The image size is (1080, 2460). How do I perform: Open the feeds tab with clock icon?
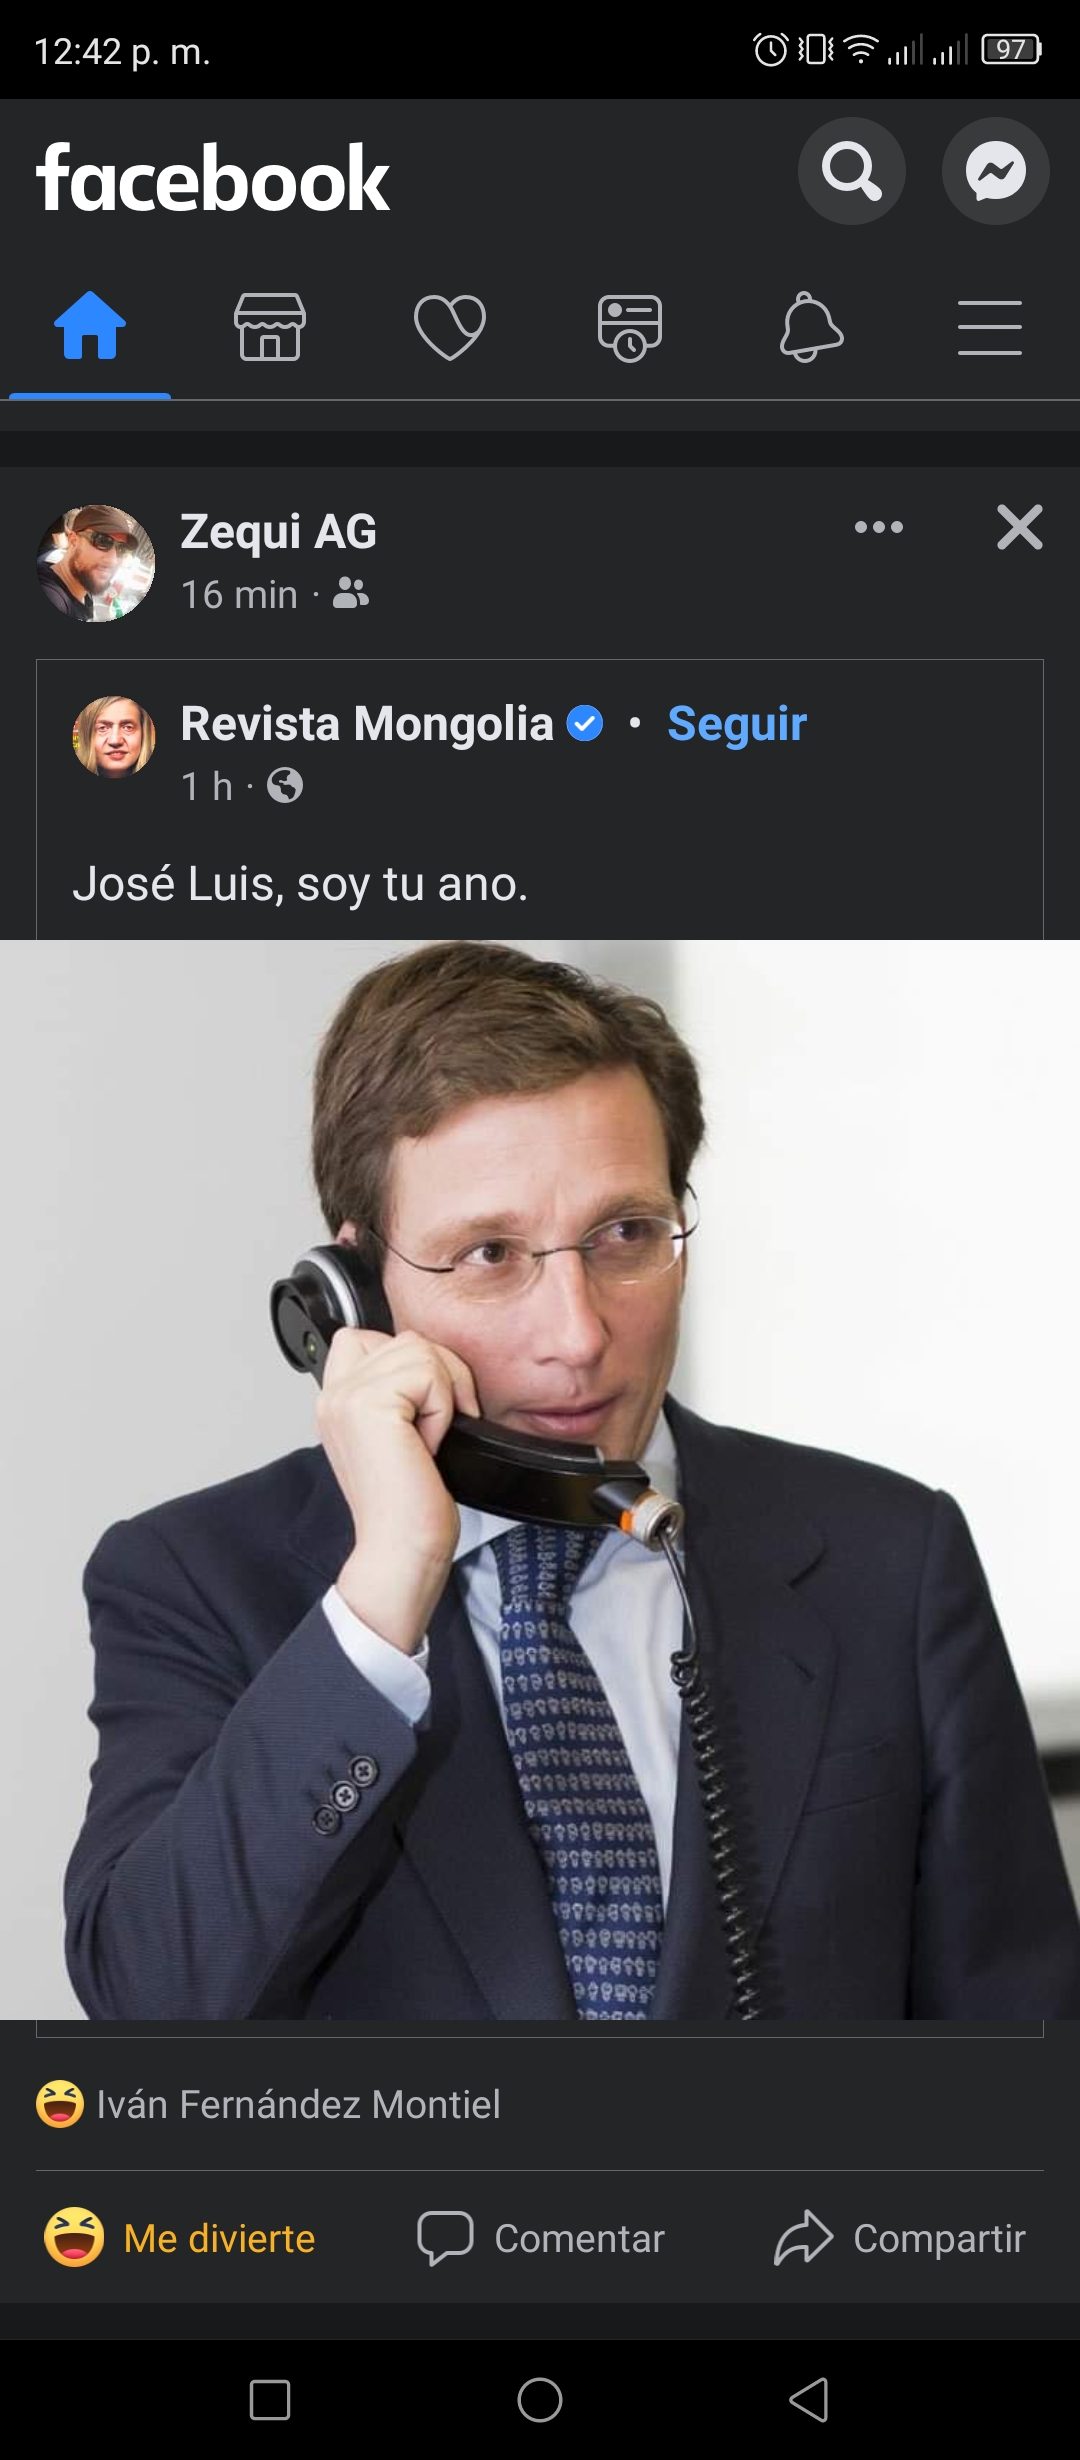[x=630, y=327]
